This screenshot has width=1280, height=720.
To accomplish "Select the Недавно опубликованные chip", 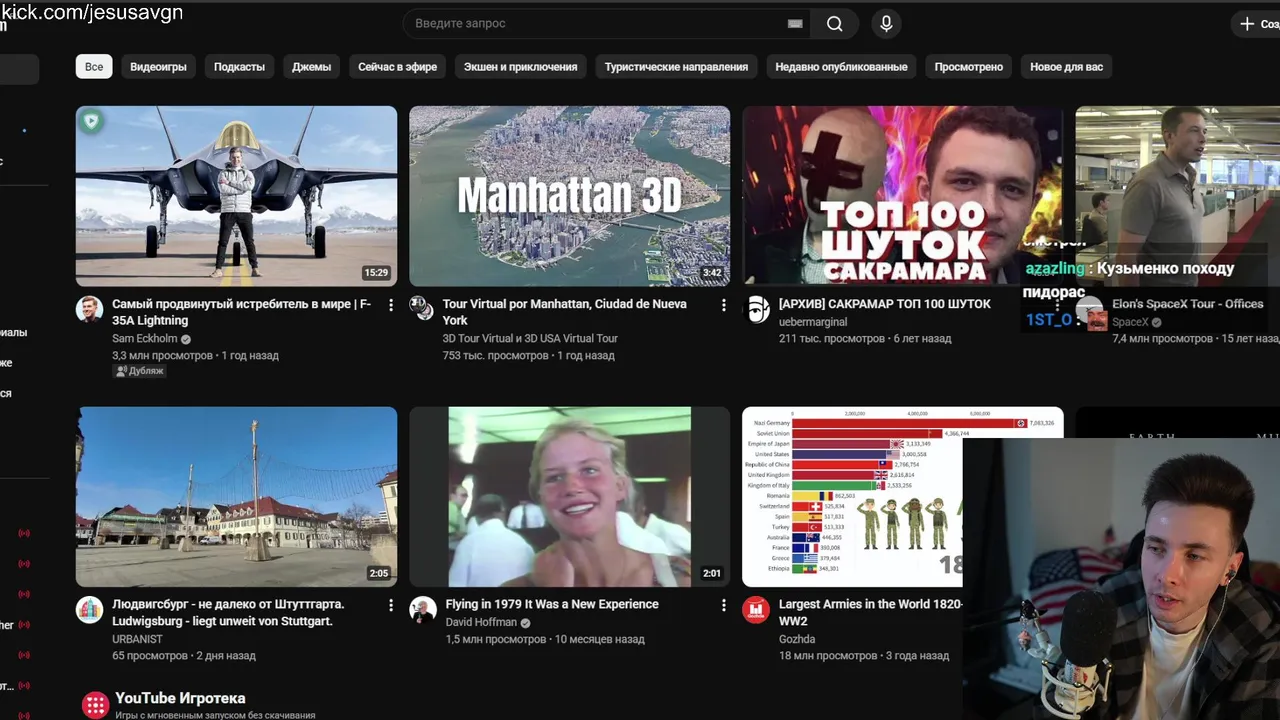I will 841,67.
